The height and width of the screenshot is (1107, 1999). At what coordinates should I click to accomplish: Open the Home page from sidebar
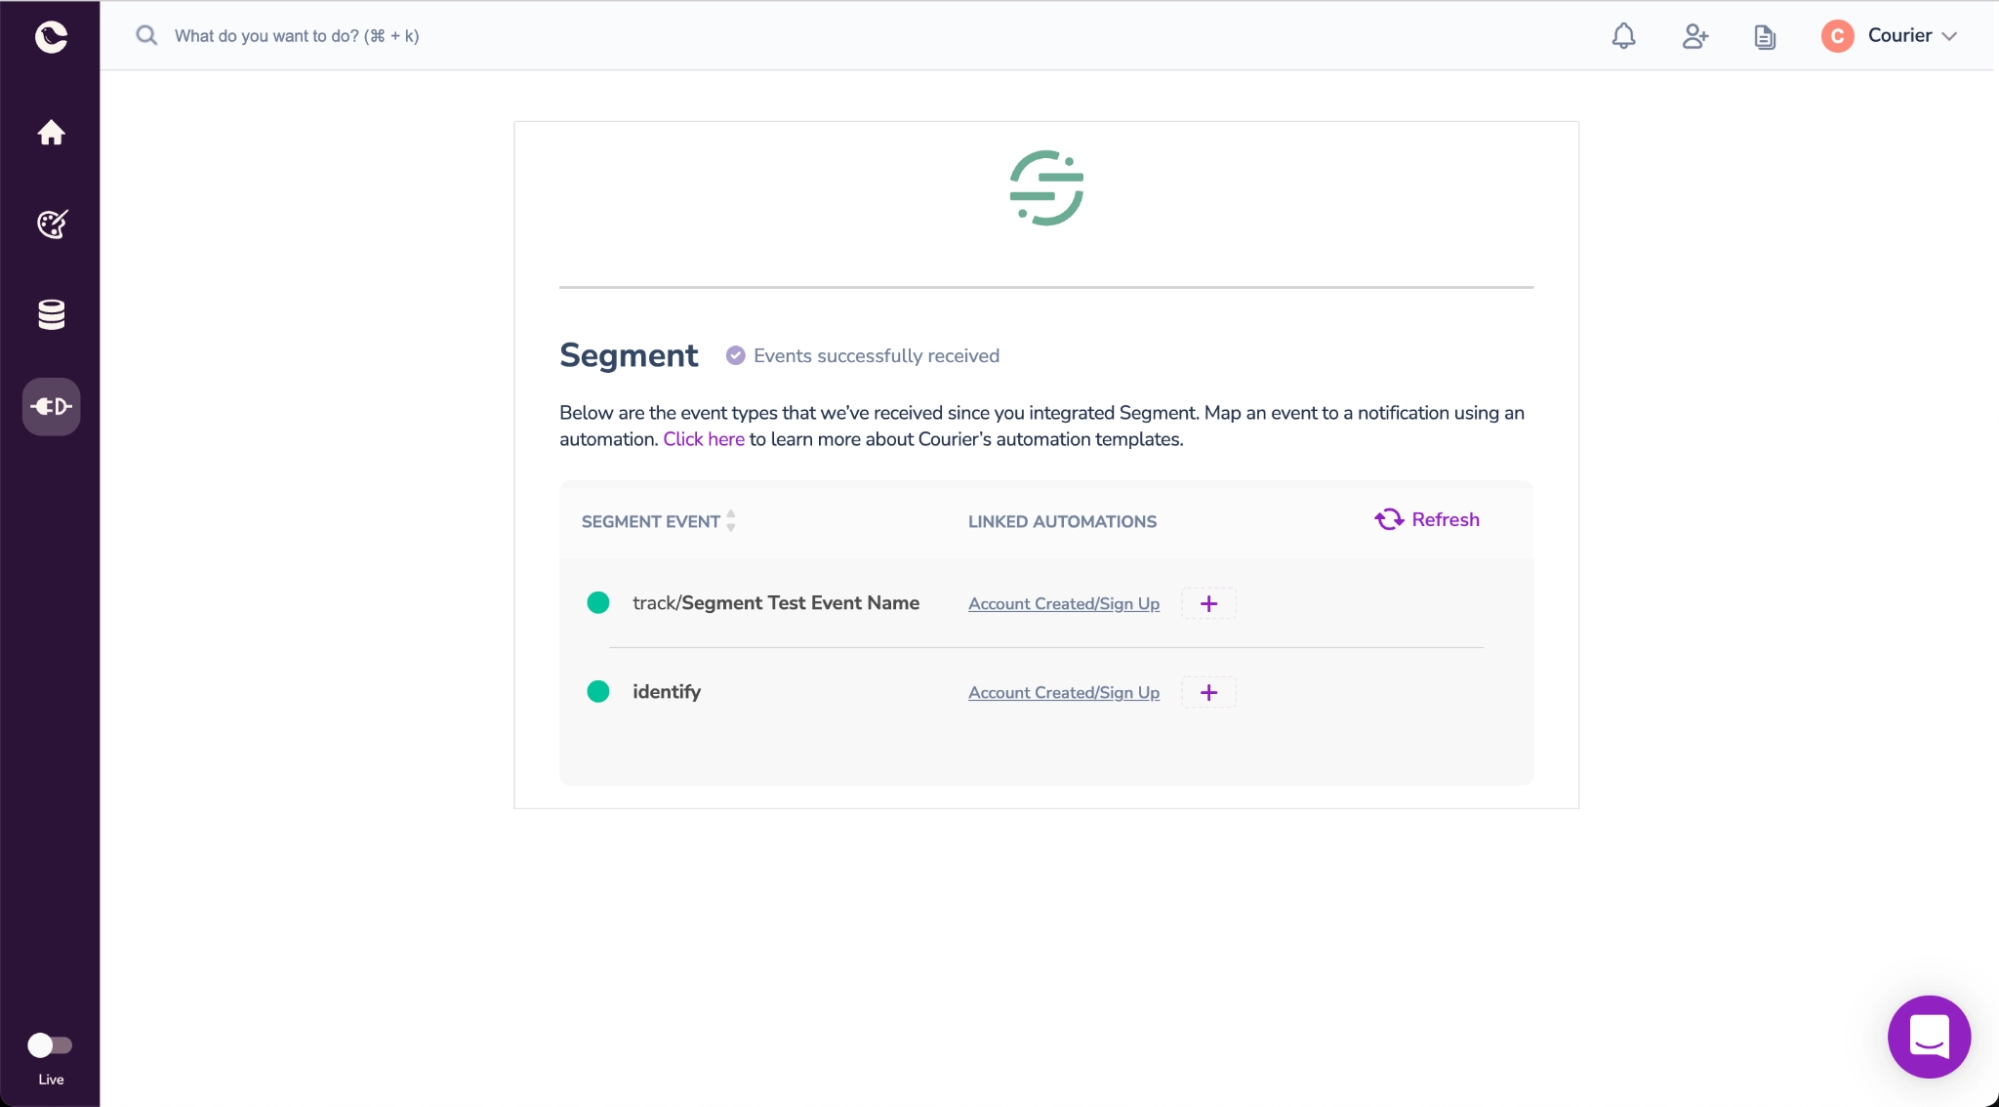click(51, 133)
